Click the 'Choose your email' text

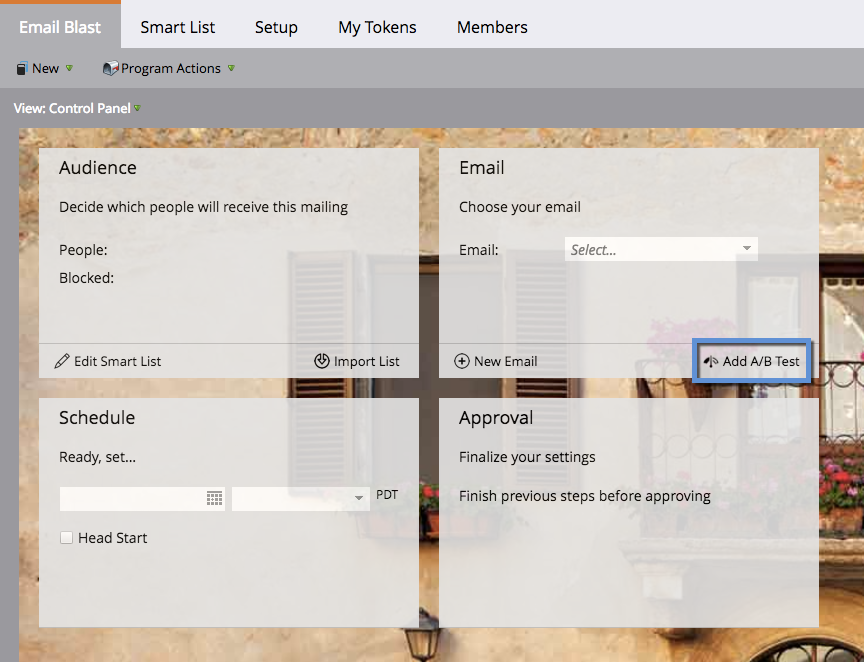[x=520, y=207]
